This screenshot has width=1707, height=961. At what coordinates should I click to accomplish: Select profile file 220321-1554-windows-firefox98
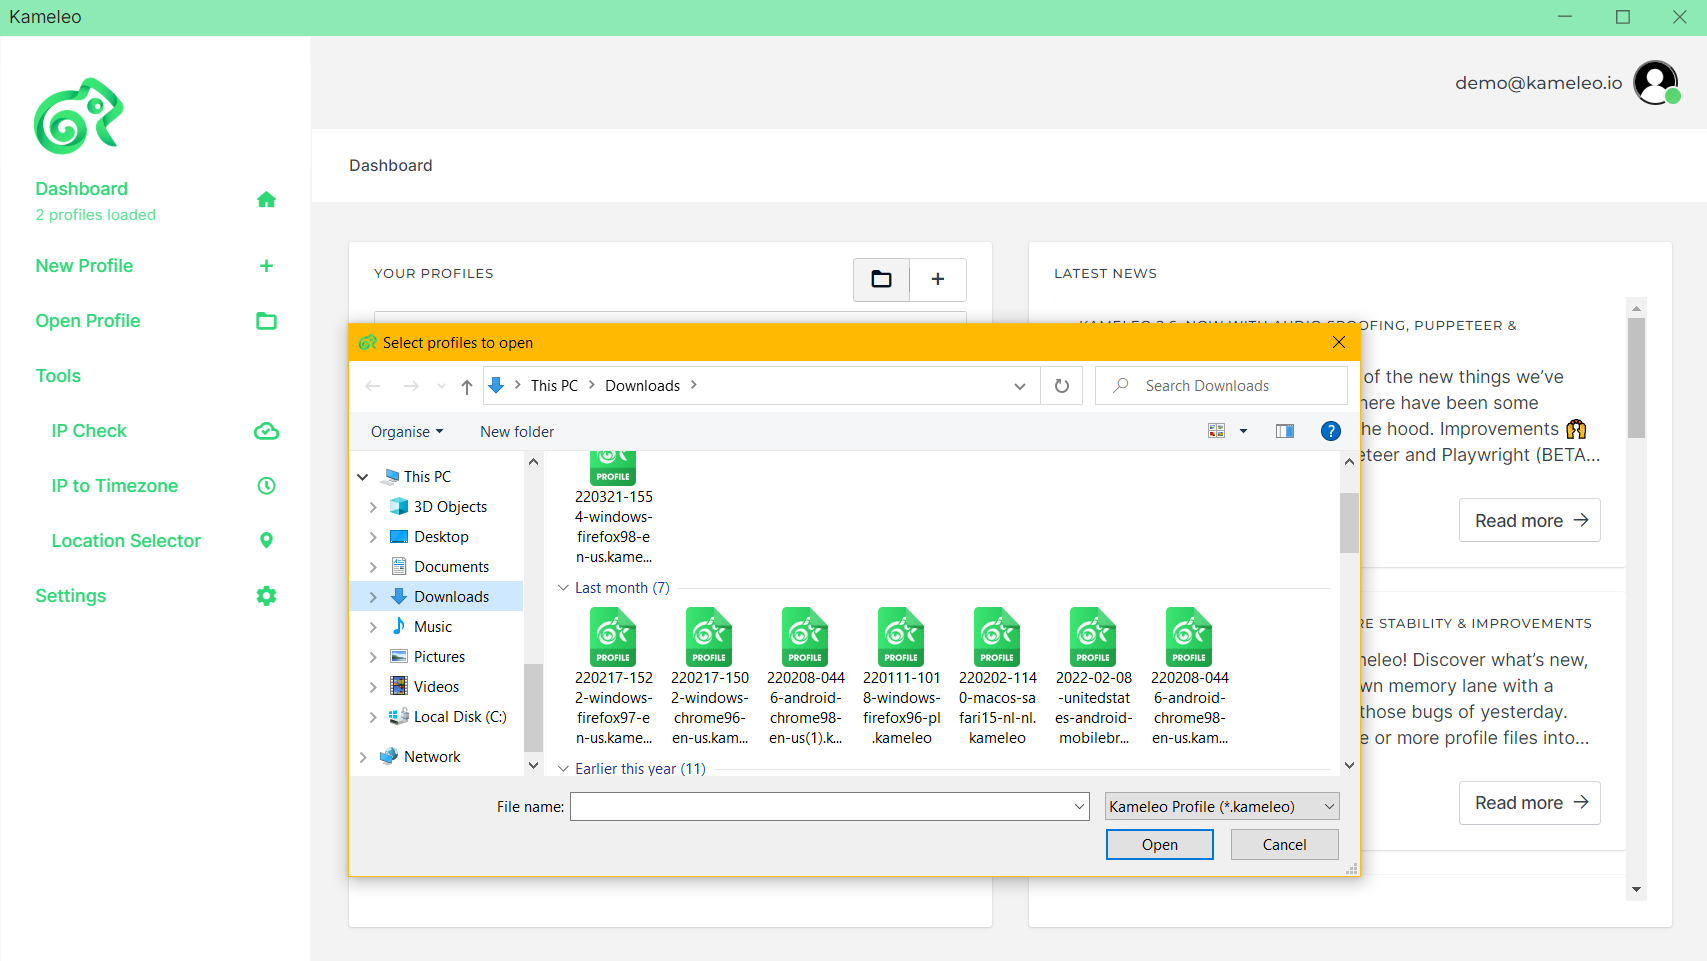pyautogui.click(x=614, y=510)
